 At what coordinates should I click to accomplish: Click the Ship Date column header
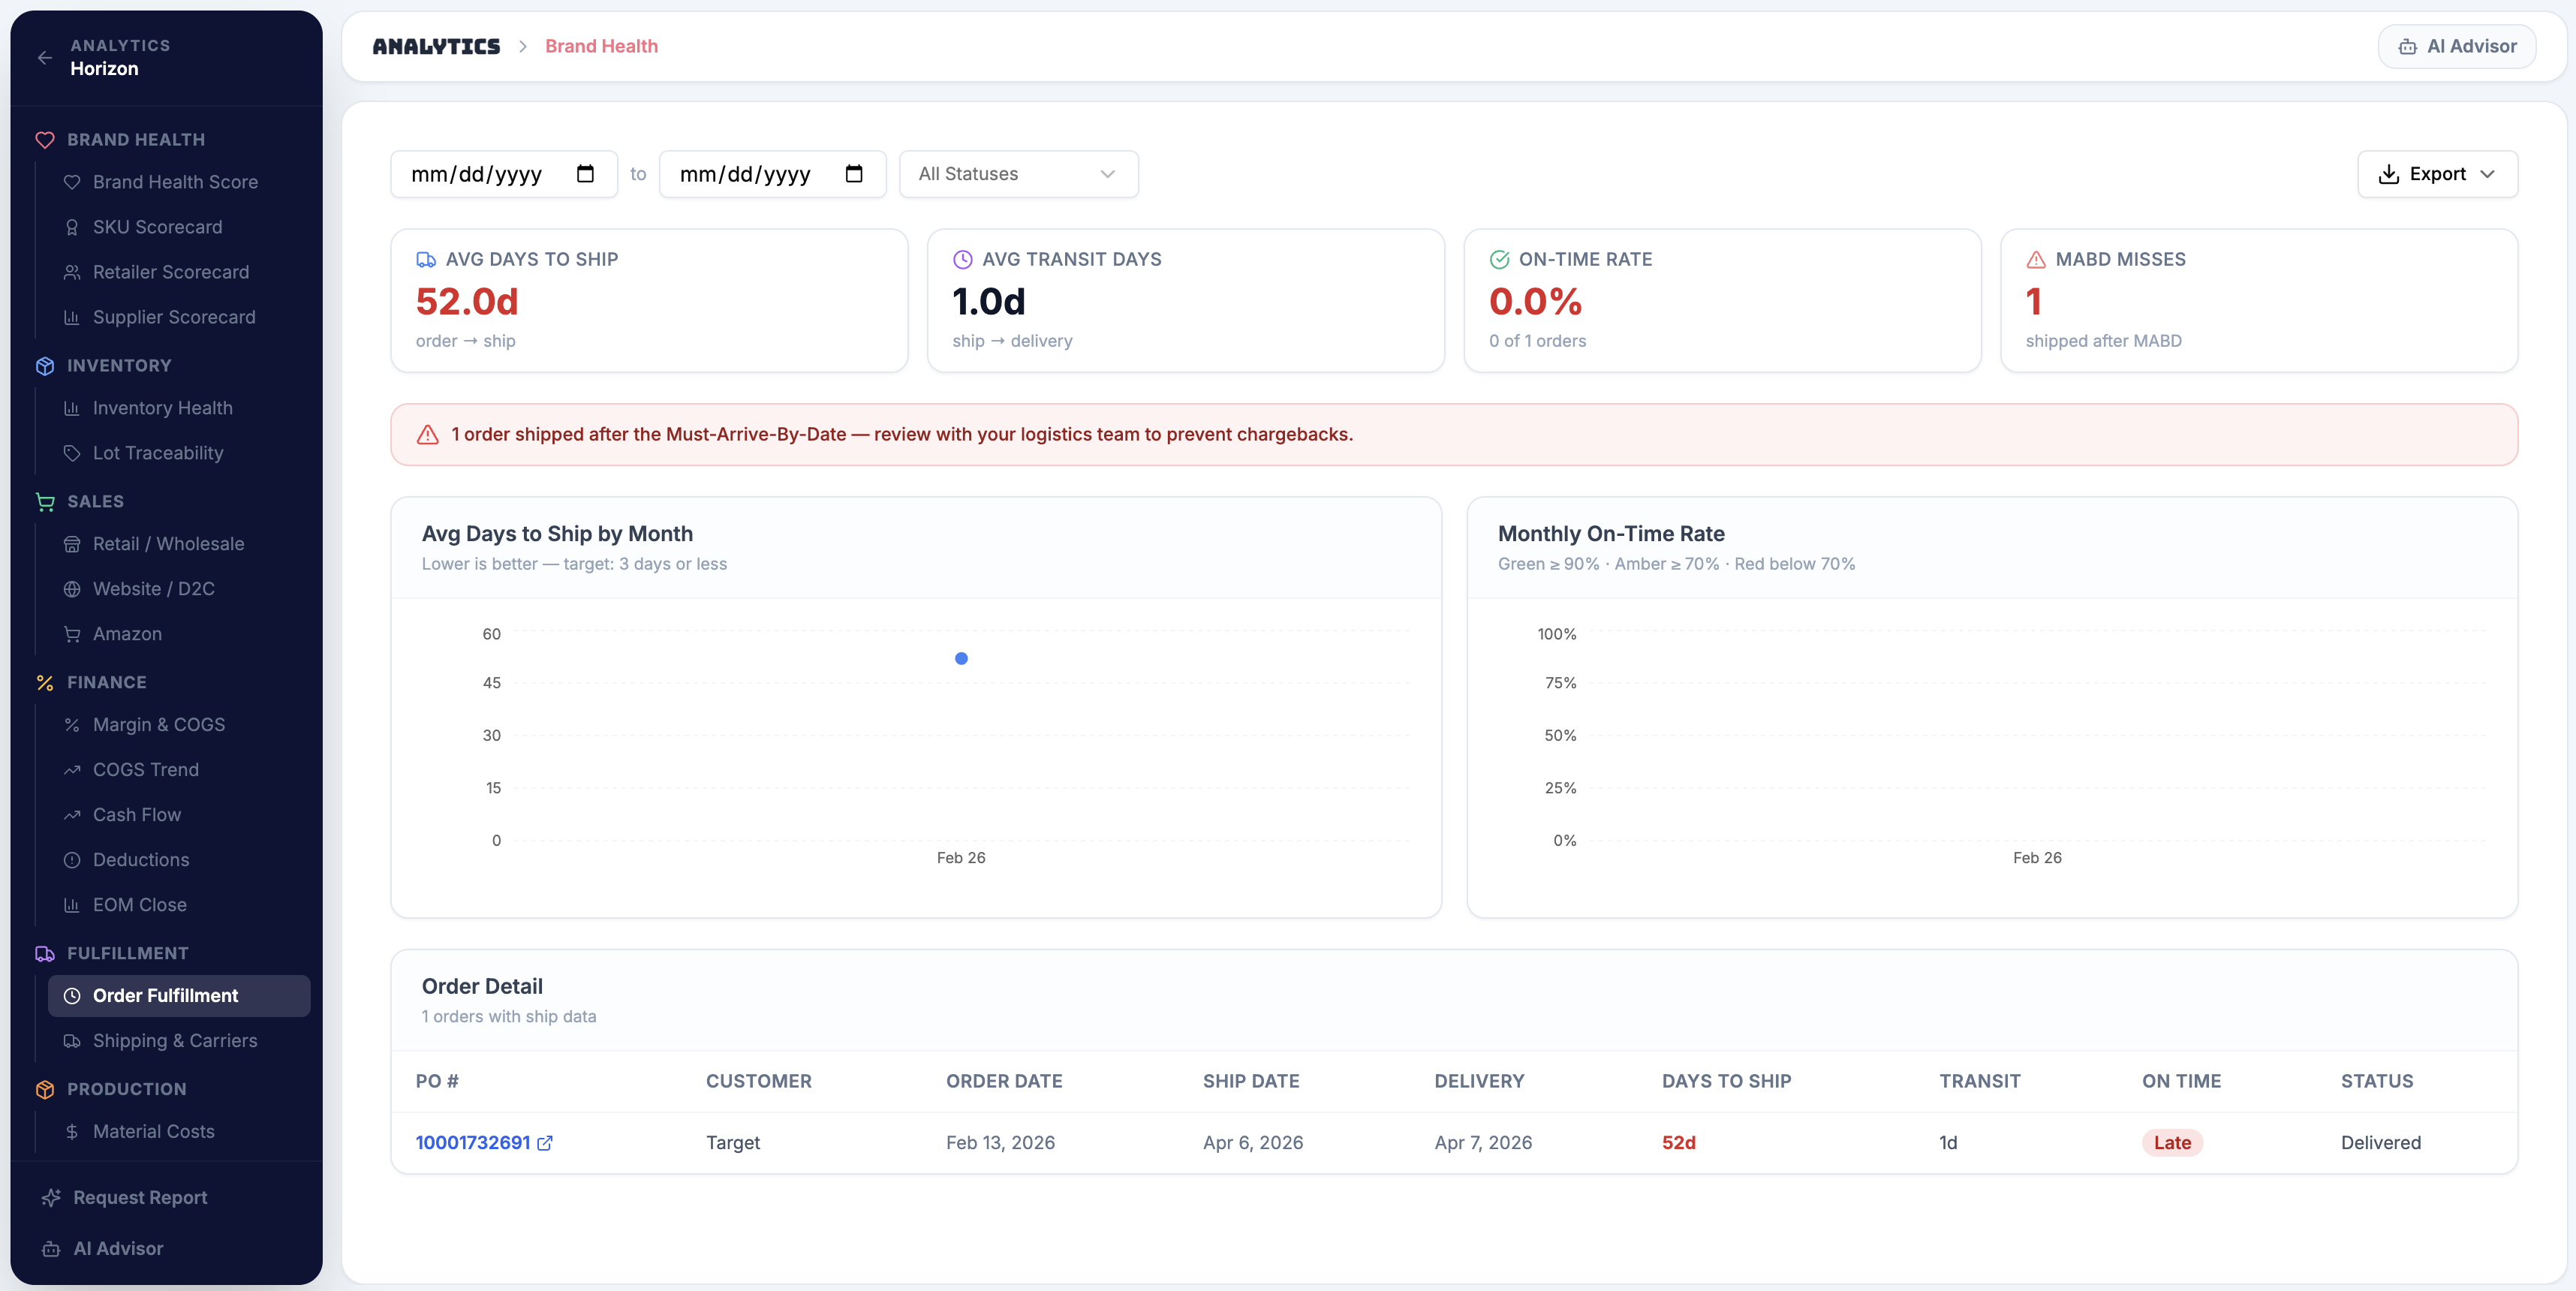(1251, 1082)
